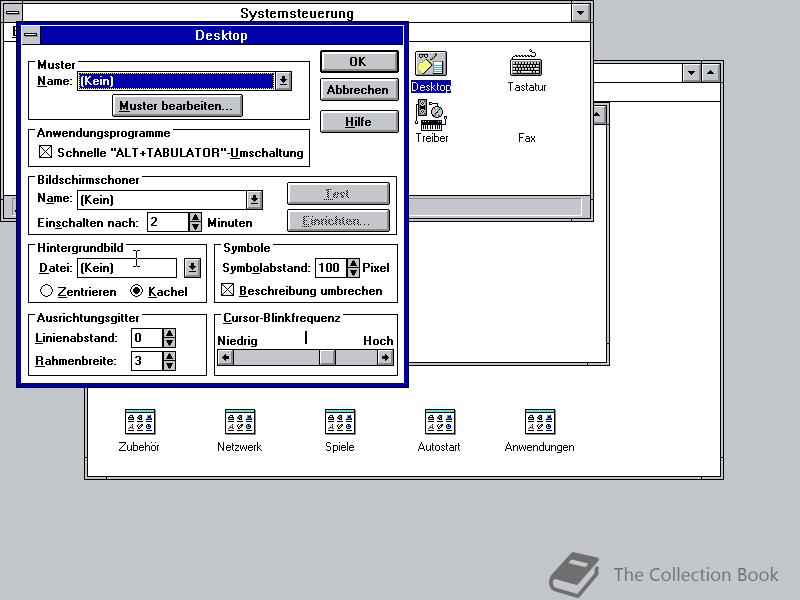
Task: Click the Linienabstand input field
Action: [x=147, y=338]
